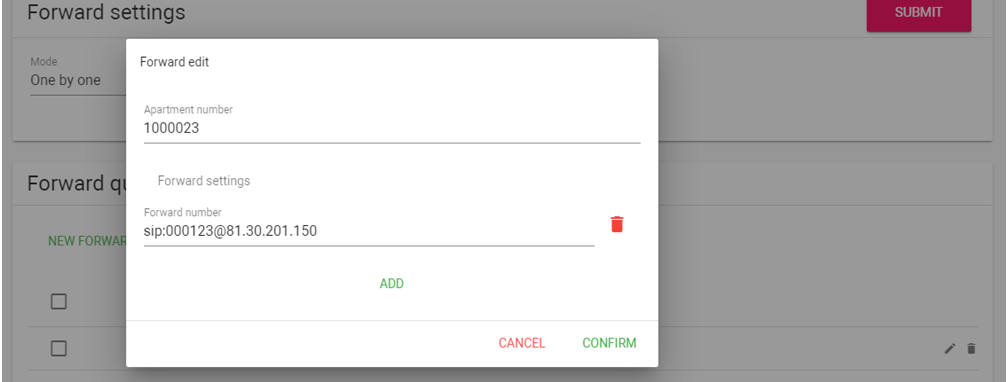The image size is (1008, 382).
Task: Click the Mode label above dropdown
Action: coord(44,62)
